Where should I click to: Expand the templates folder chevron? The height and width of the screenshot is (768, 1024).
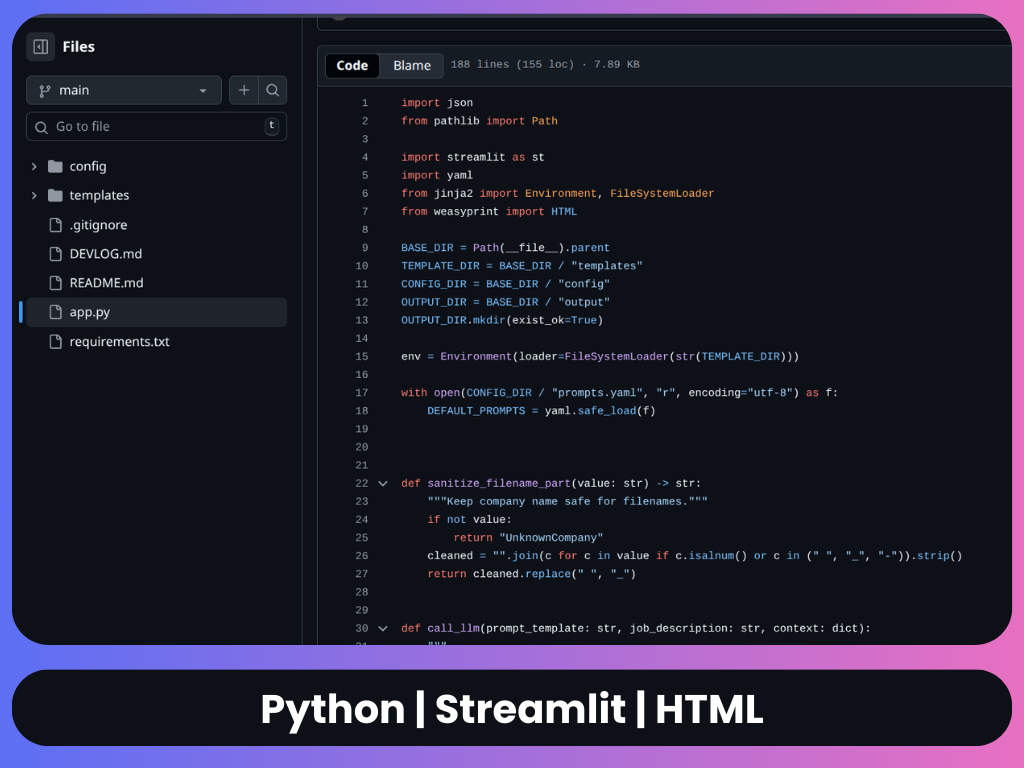pos(34,196)
